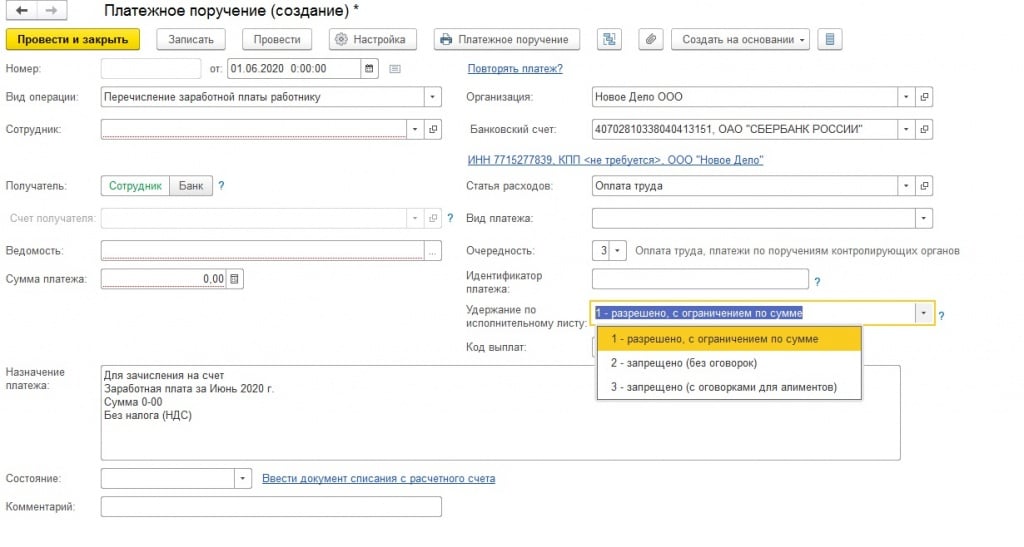The width and height of the screenshot is (1024, 547).
Task: Open calculator icon in Сумма платежа field
Action: [x=234, y=279]
